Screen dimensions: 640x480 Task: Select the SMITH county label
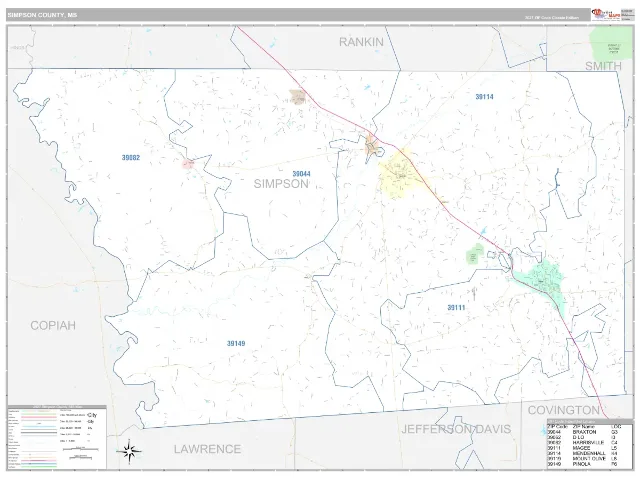(x=603, y=66)
